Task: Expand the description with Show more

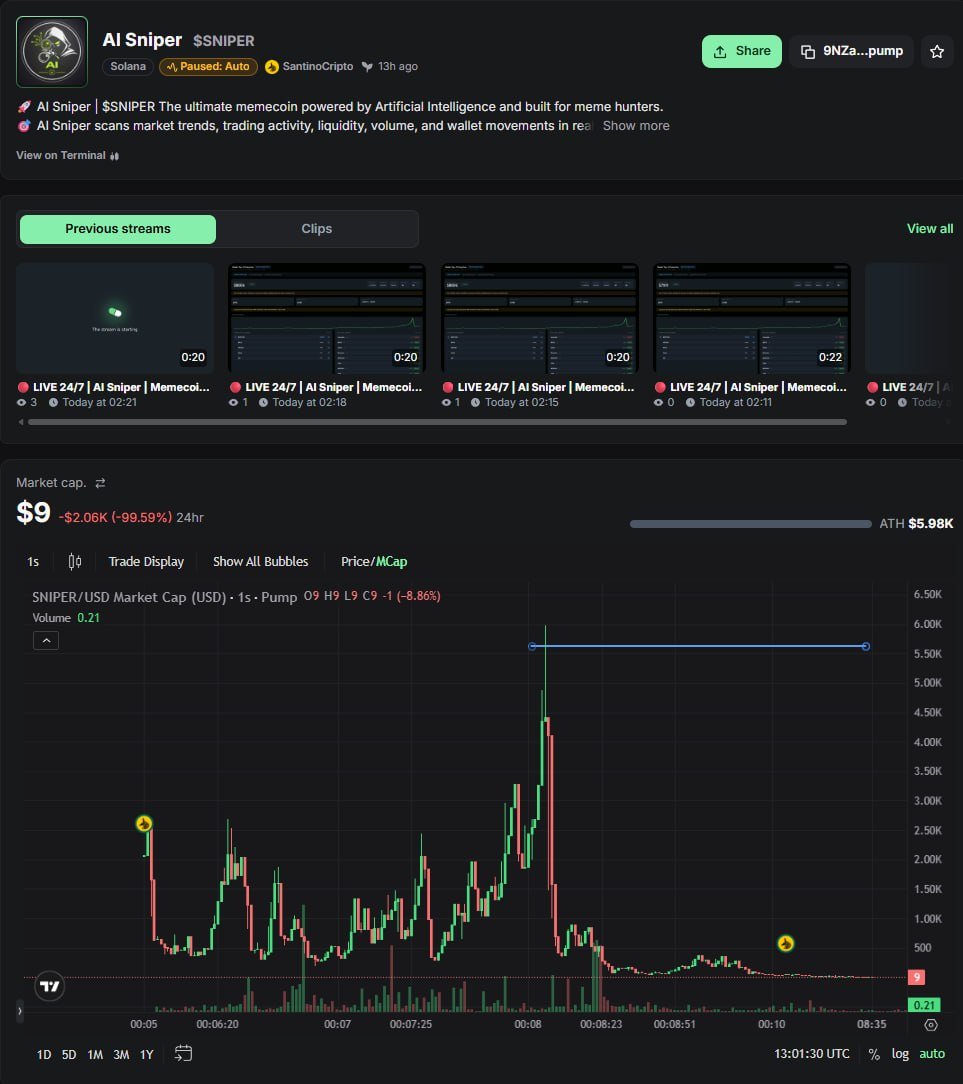Action: tap(636, 126)
